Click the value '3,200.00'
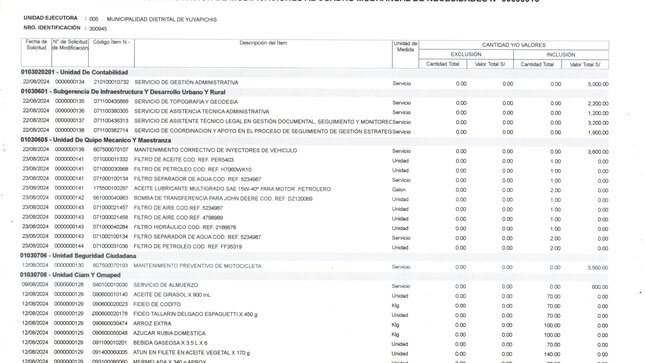 (598, 123)
